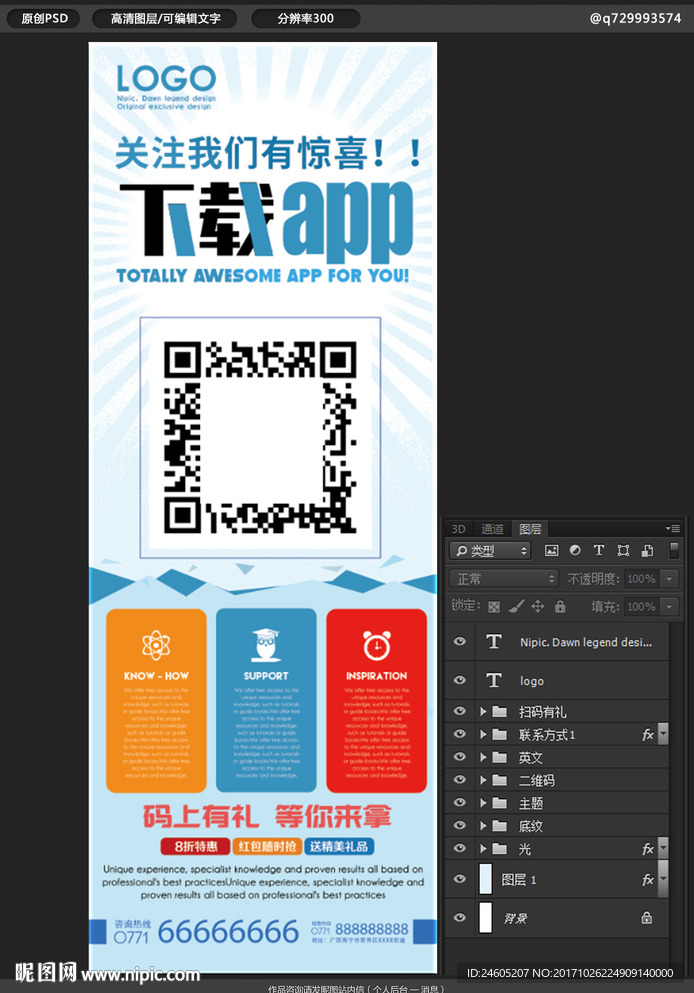The height and width of the screenshot is (993, 694).
Task: Select the 送精美礼品 blue badge
Action: pos(339,847)
